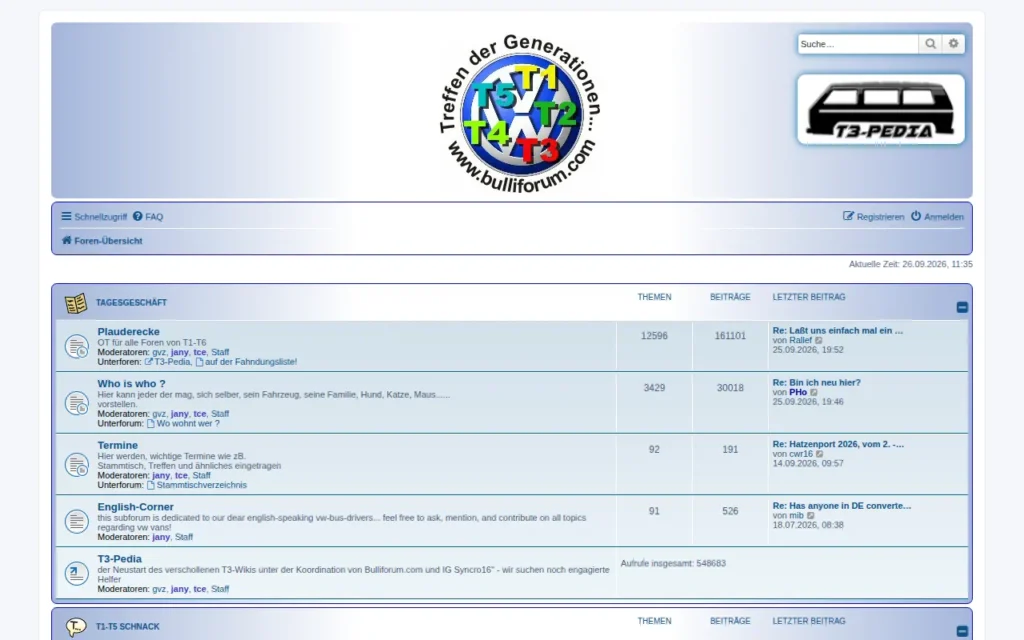Open the Termine forum
1024x640 pixels.
tap(118, 445)
